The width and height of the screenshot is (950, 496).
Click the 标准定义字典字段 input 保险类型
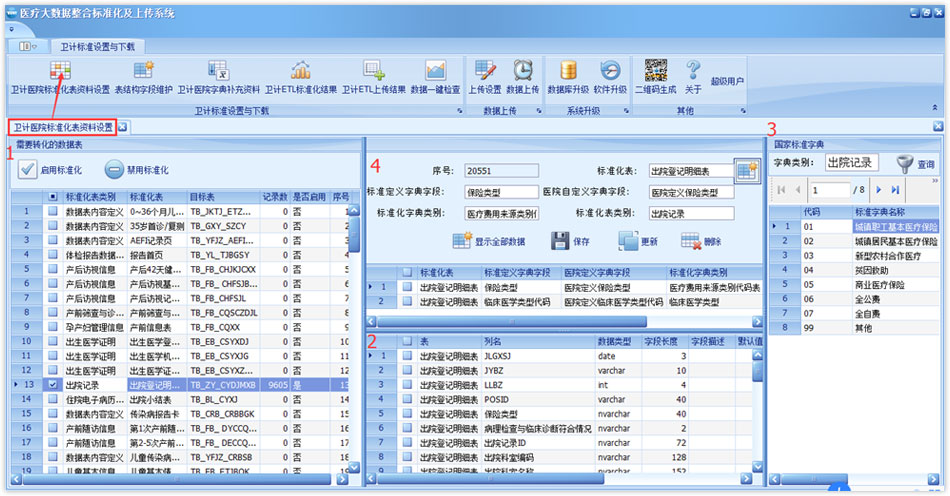[x=501, y=192]
